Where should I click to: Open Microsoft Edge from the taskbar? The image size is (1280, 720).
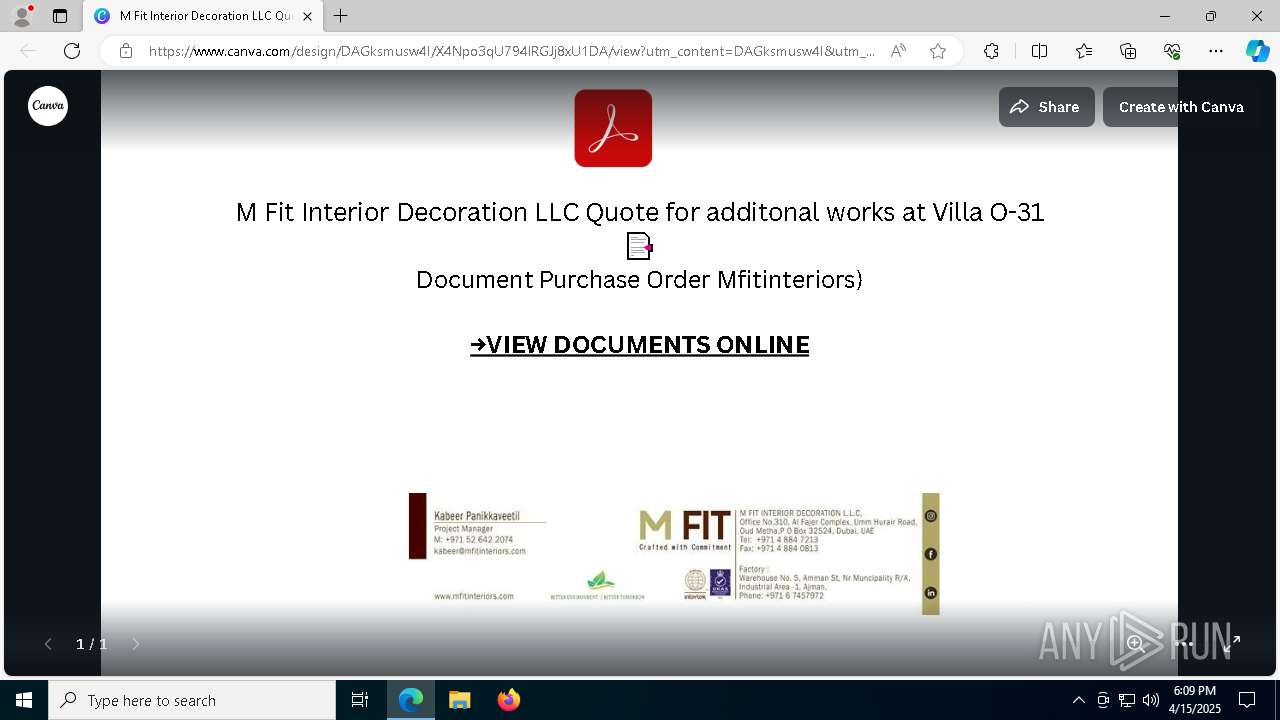[x=411, y=700]
